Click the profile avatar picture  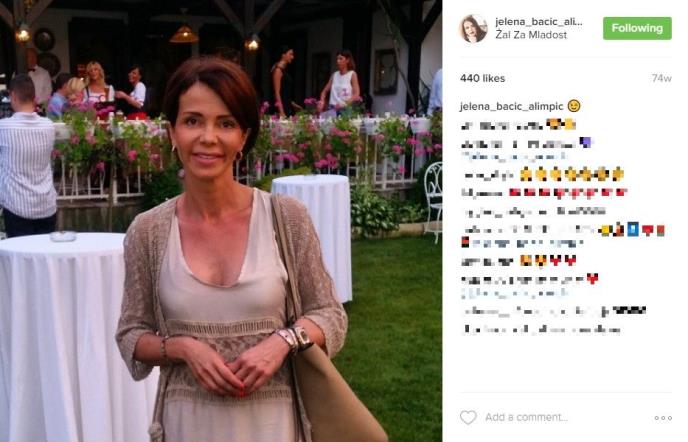(x=473, y=28)
